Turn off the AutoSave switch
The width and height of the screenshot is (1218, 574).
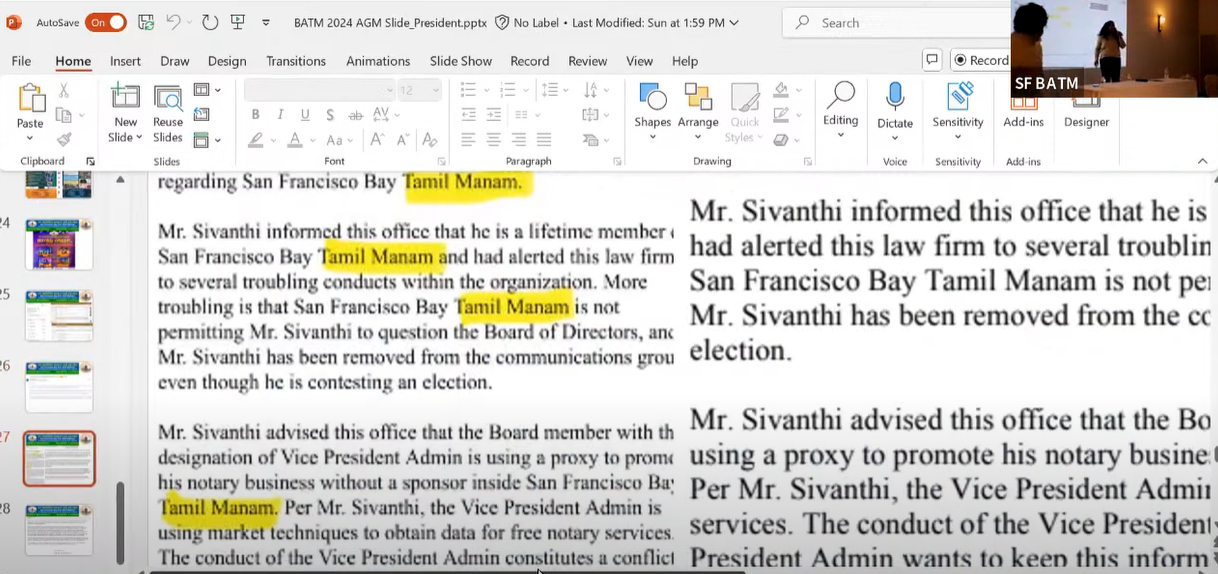click(105, 22)
